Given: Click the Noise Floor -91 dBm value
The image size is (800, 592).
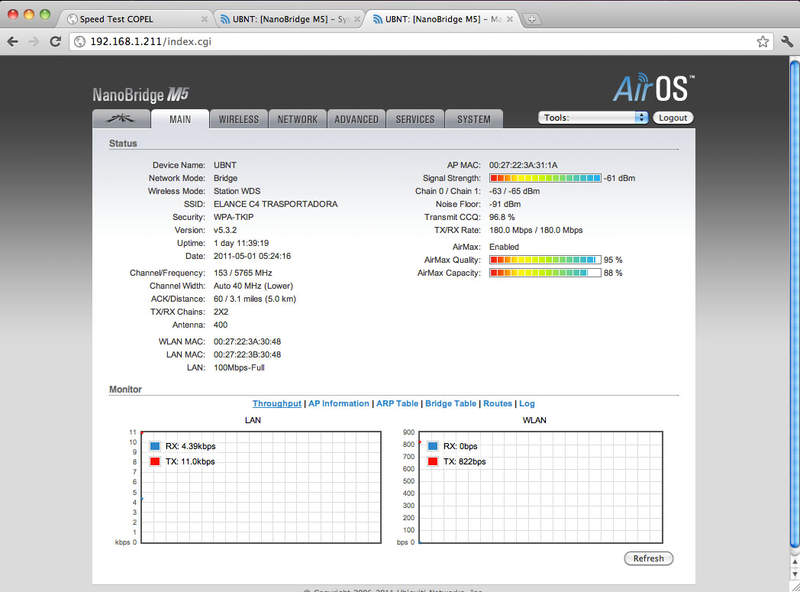Looking at the screenshot, I should click(x=505, y=204).
